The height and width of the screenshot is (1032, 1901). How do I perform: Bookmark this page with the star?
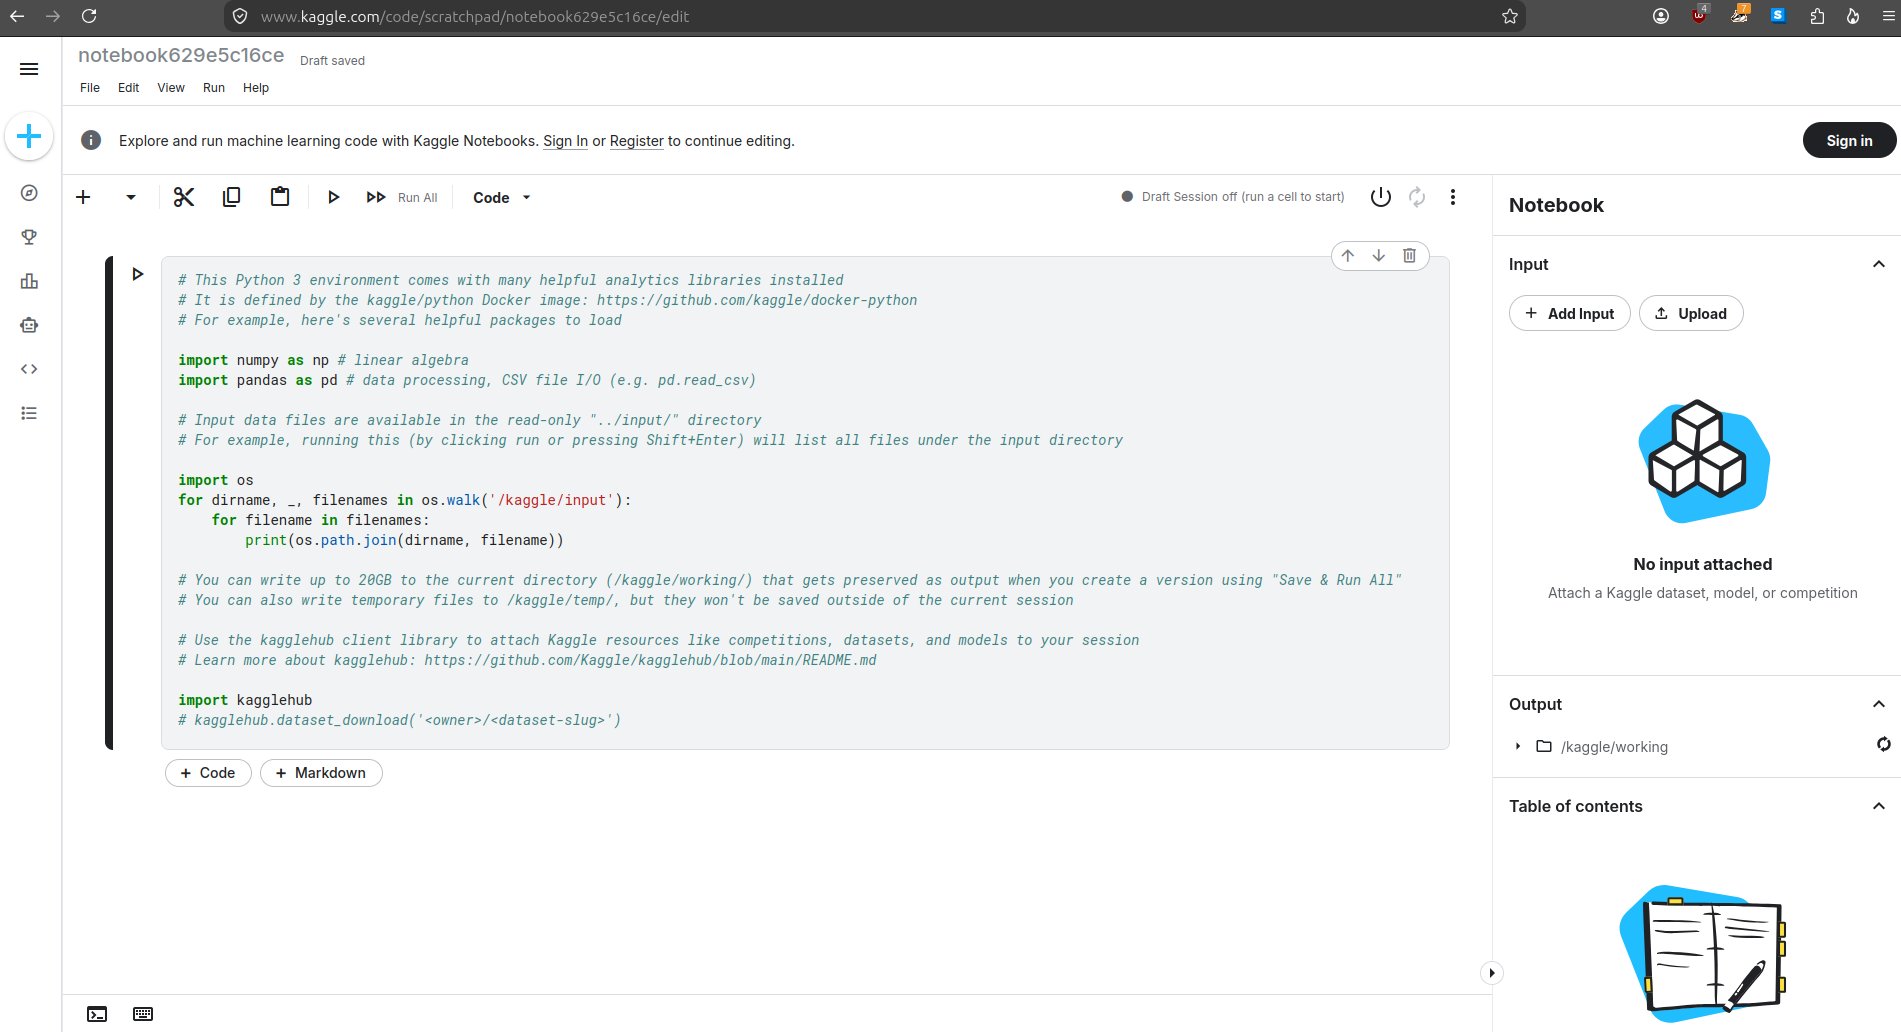point(1510,16)
